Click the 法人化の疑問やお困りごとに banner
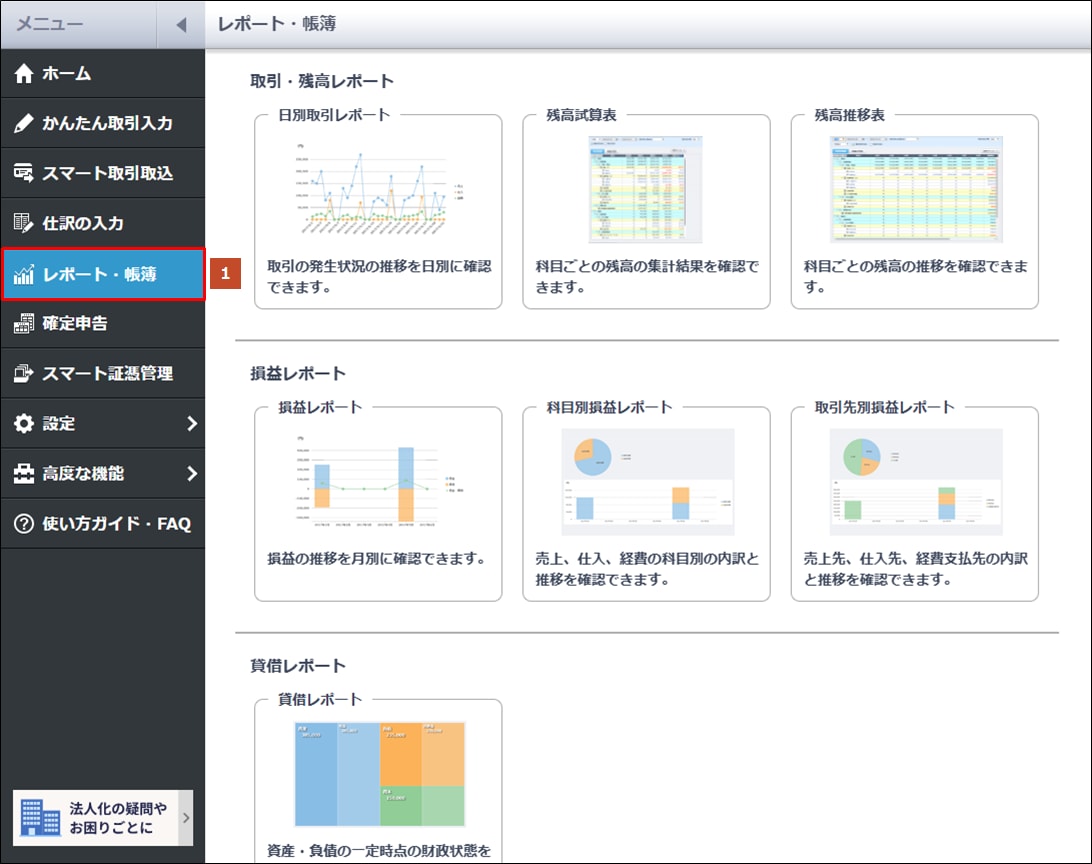The width and height of the screenshot is (1092, 864). coord(102,818)
